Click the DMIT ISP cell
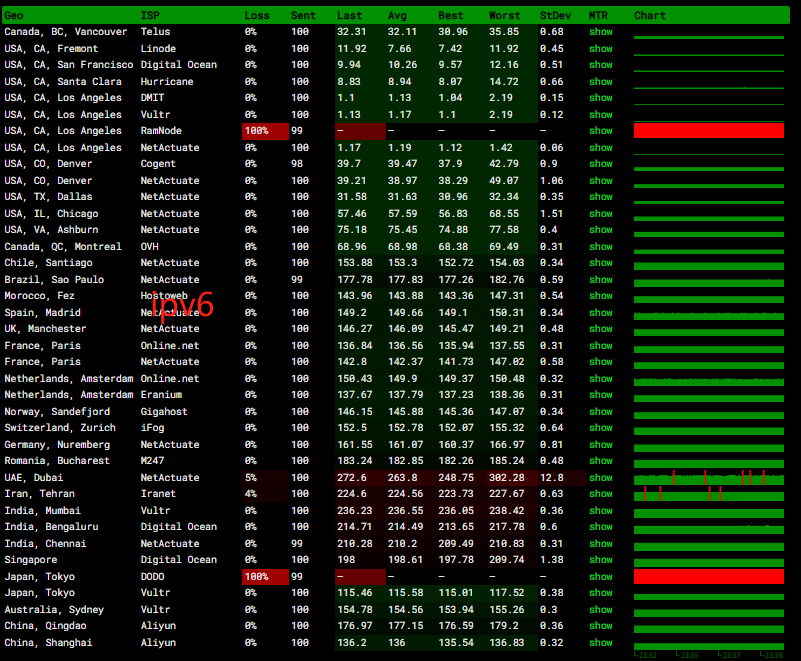 tap(152, 98)
